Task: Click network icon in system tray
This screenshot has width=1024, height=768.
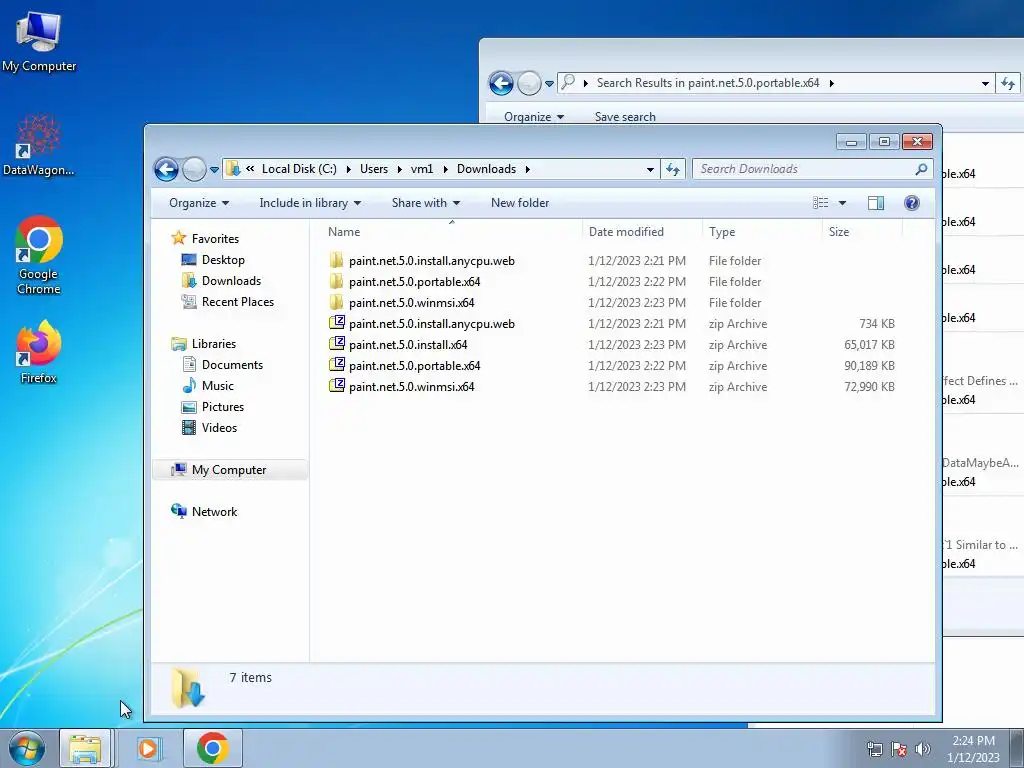Action: (x=874, y=749)
